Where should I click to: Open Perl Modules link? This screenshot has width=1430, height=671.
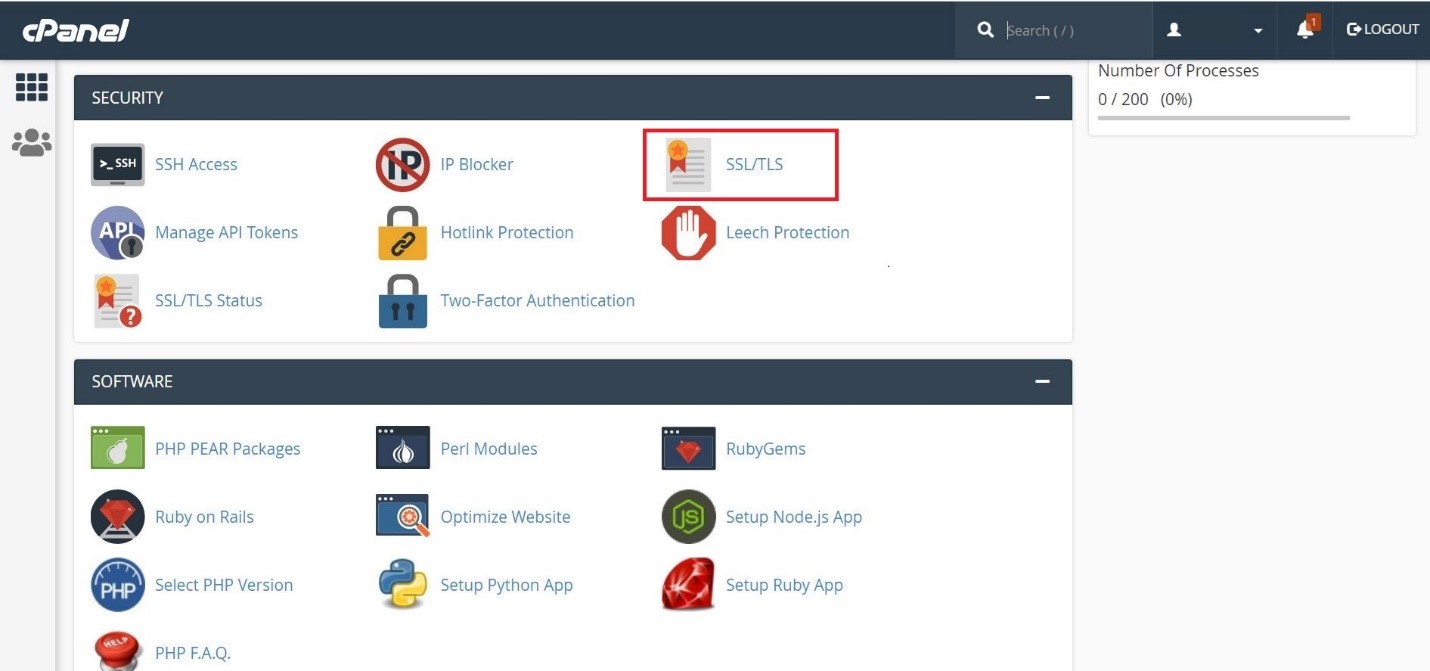tap(489, 449)
